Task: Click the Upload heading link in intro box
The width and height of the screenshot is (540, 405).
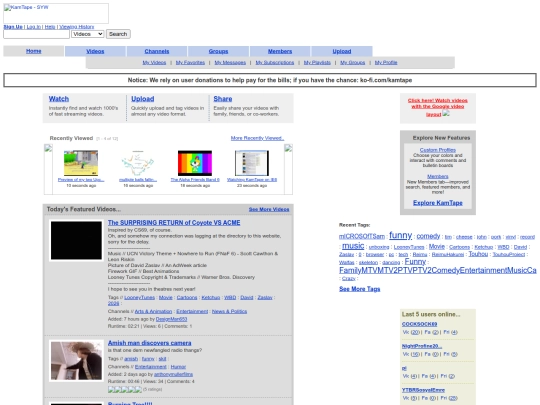Action: point(143,99)
